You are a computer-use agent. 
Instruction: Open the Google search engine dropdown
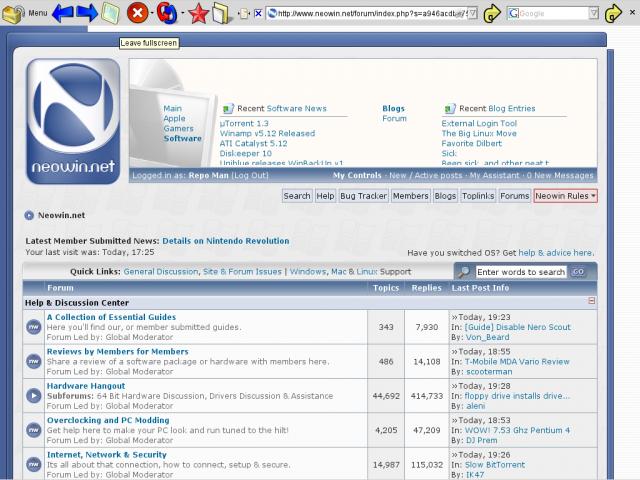point(594,13)
